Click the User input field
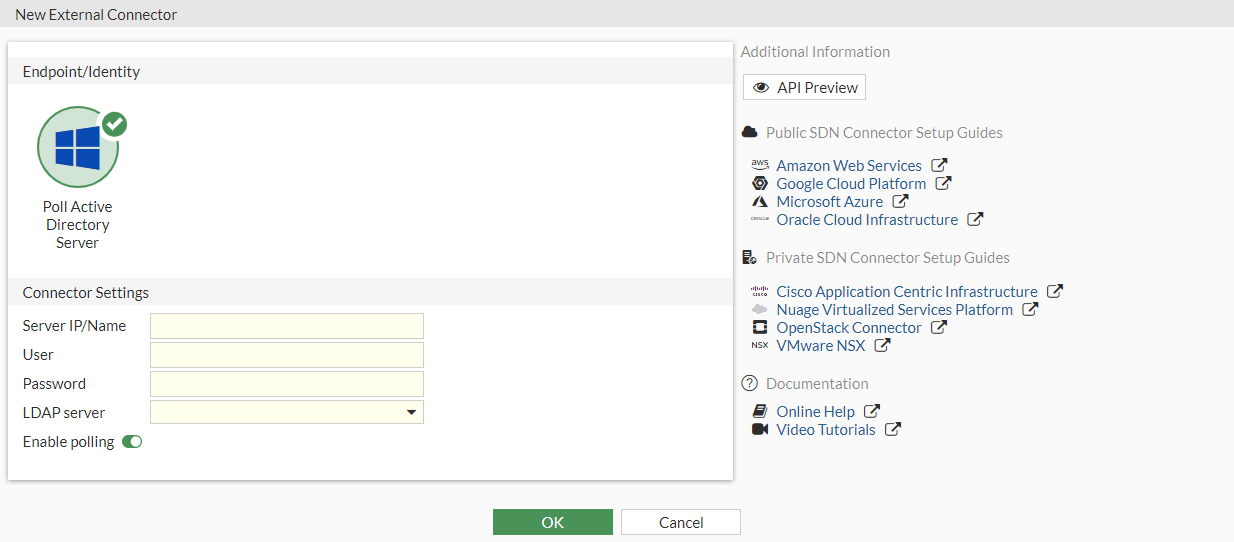This screenshot has height=542, width=1234. [287, 355]
